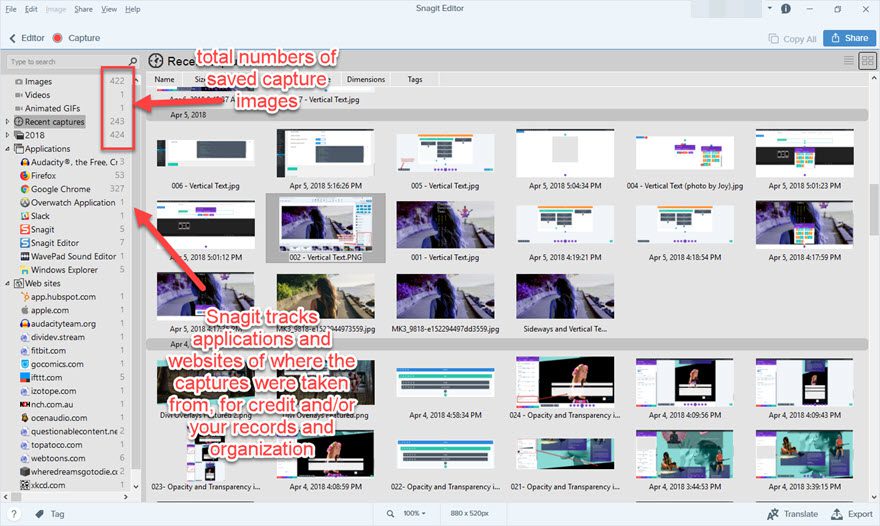Open the account dropdown arrow
880x526 pixels.
point(769,9)
